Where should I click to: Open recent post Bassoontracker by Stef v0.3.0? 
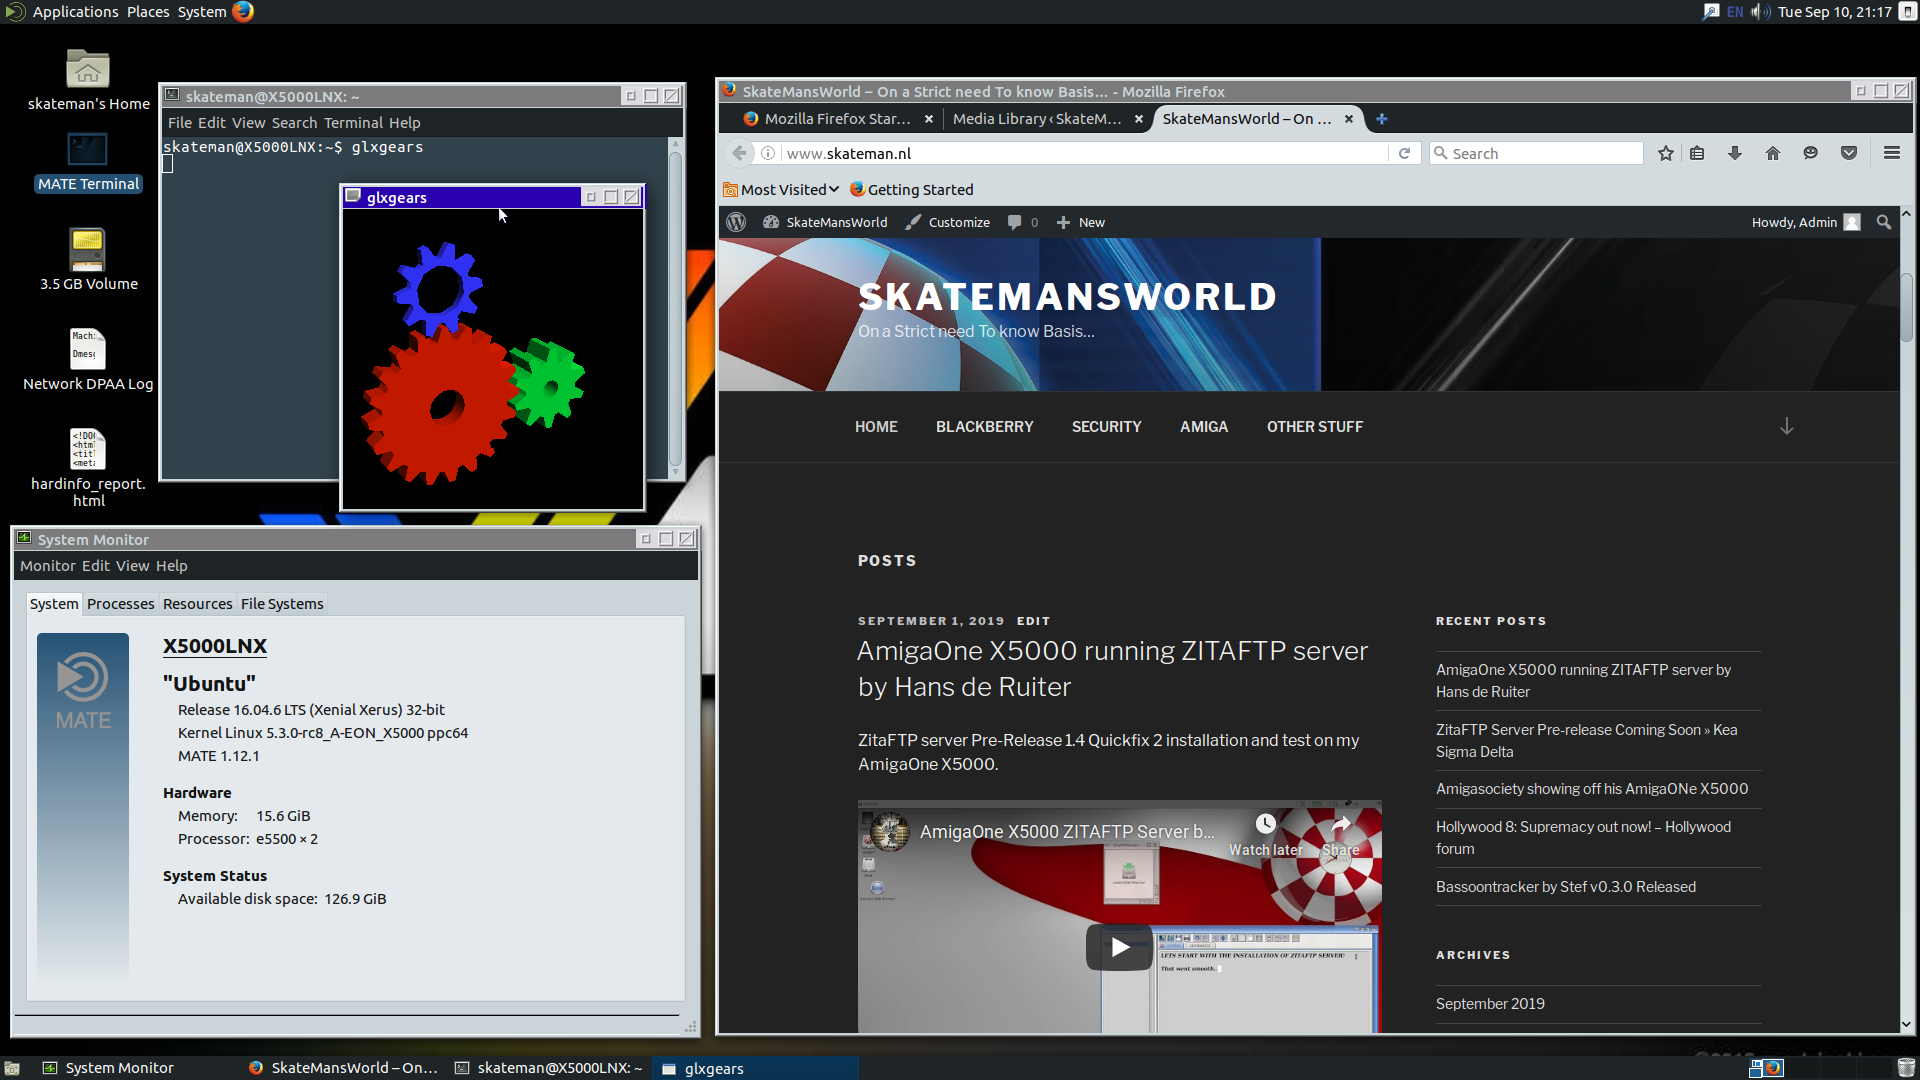(x=1565, y=887)
